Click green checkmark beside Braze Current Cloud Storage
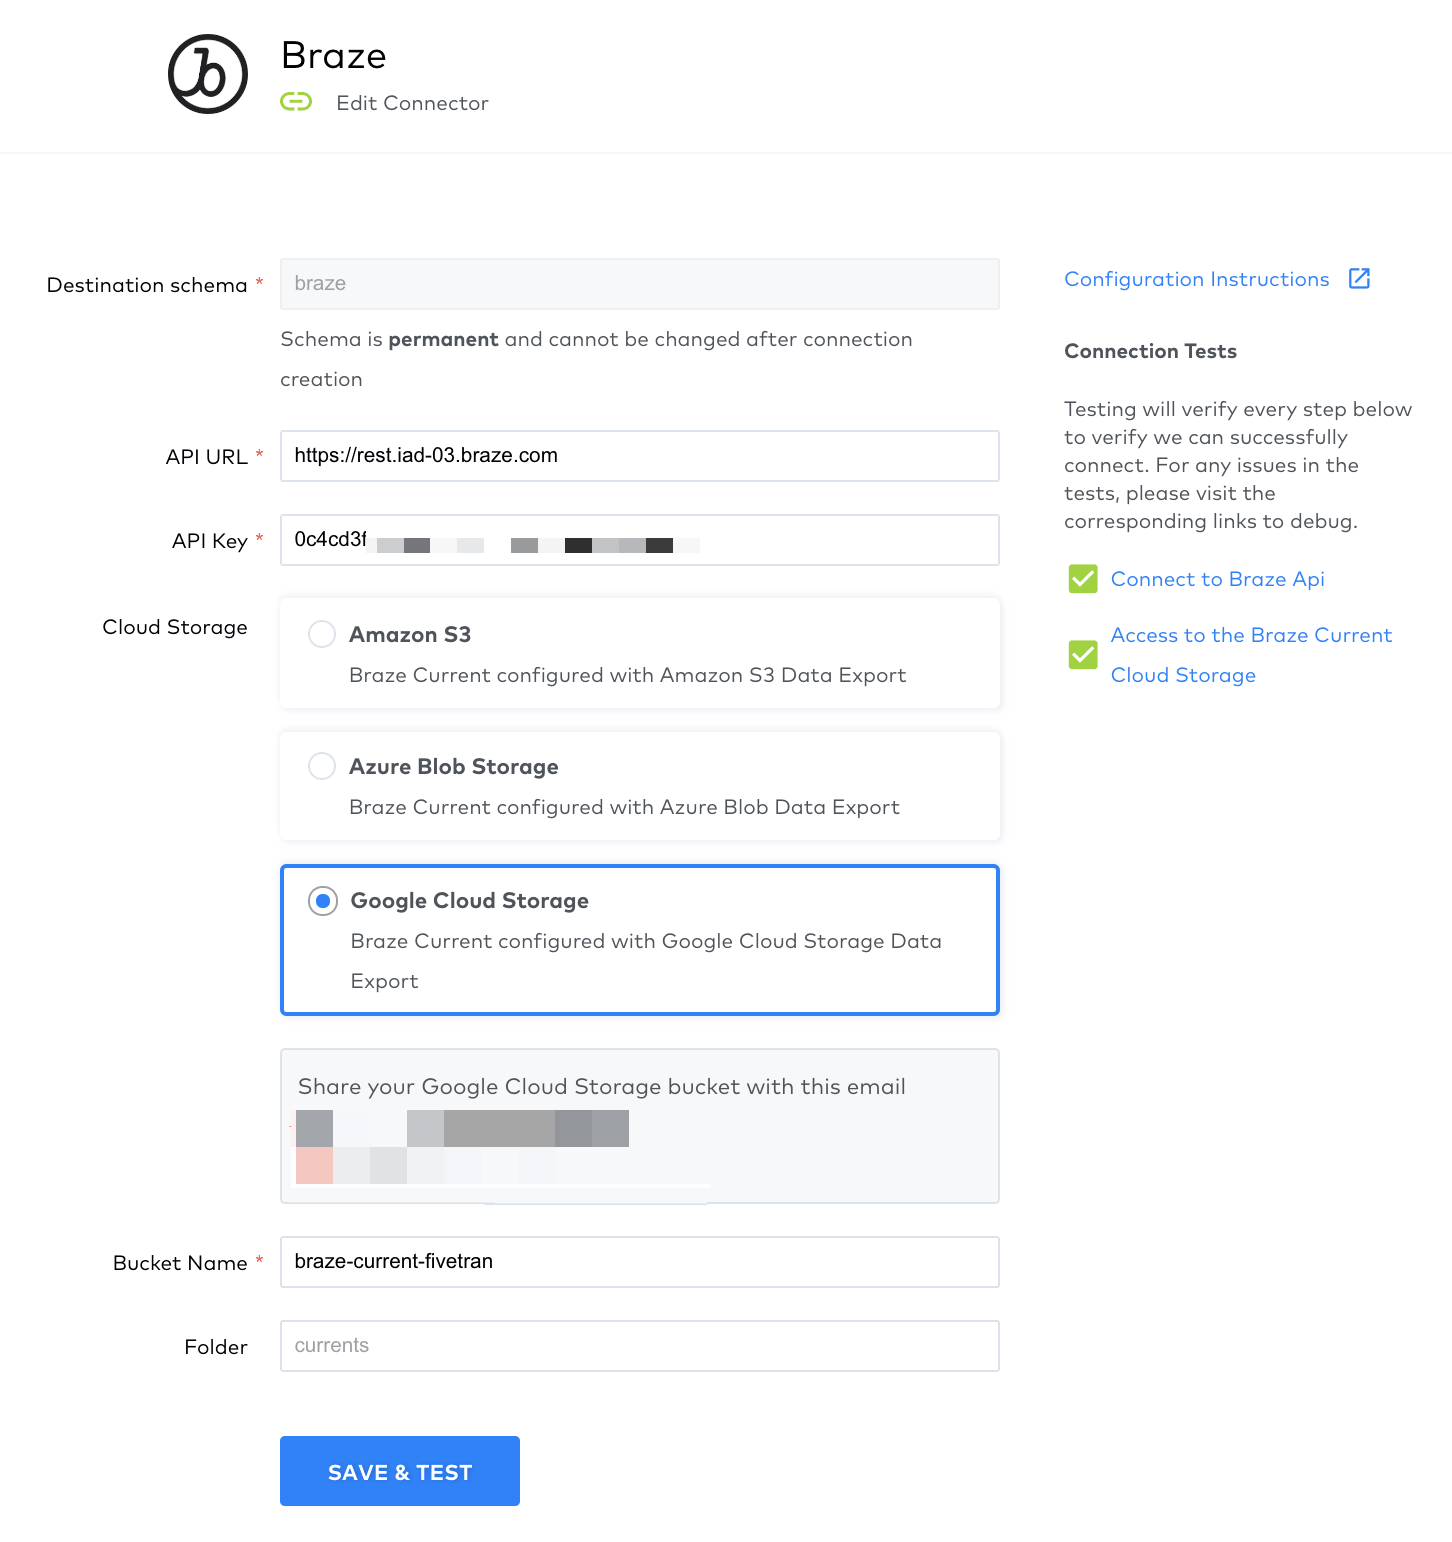 pos(1083,655)
